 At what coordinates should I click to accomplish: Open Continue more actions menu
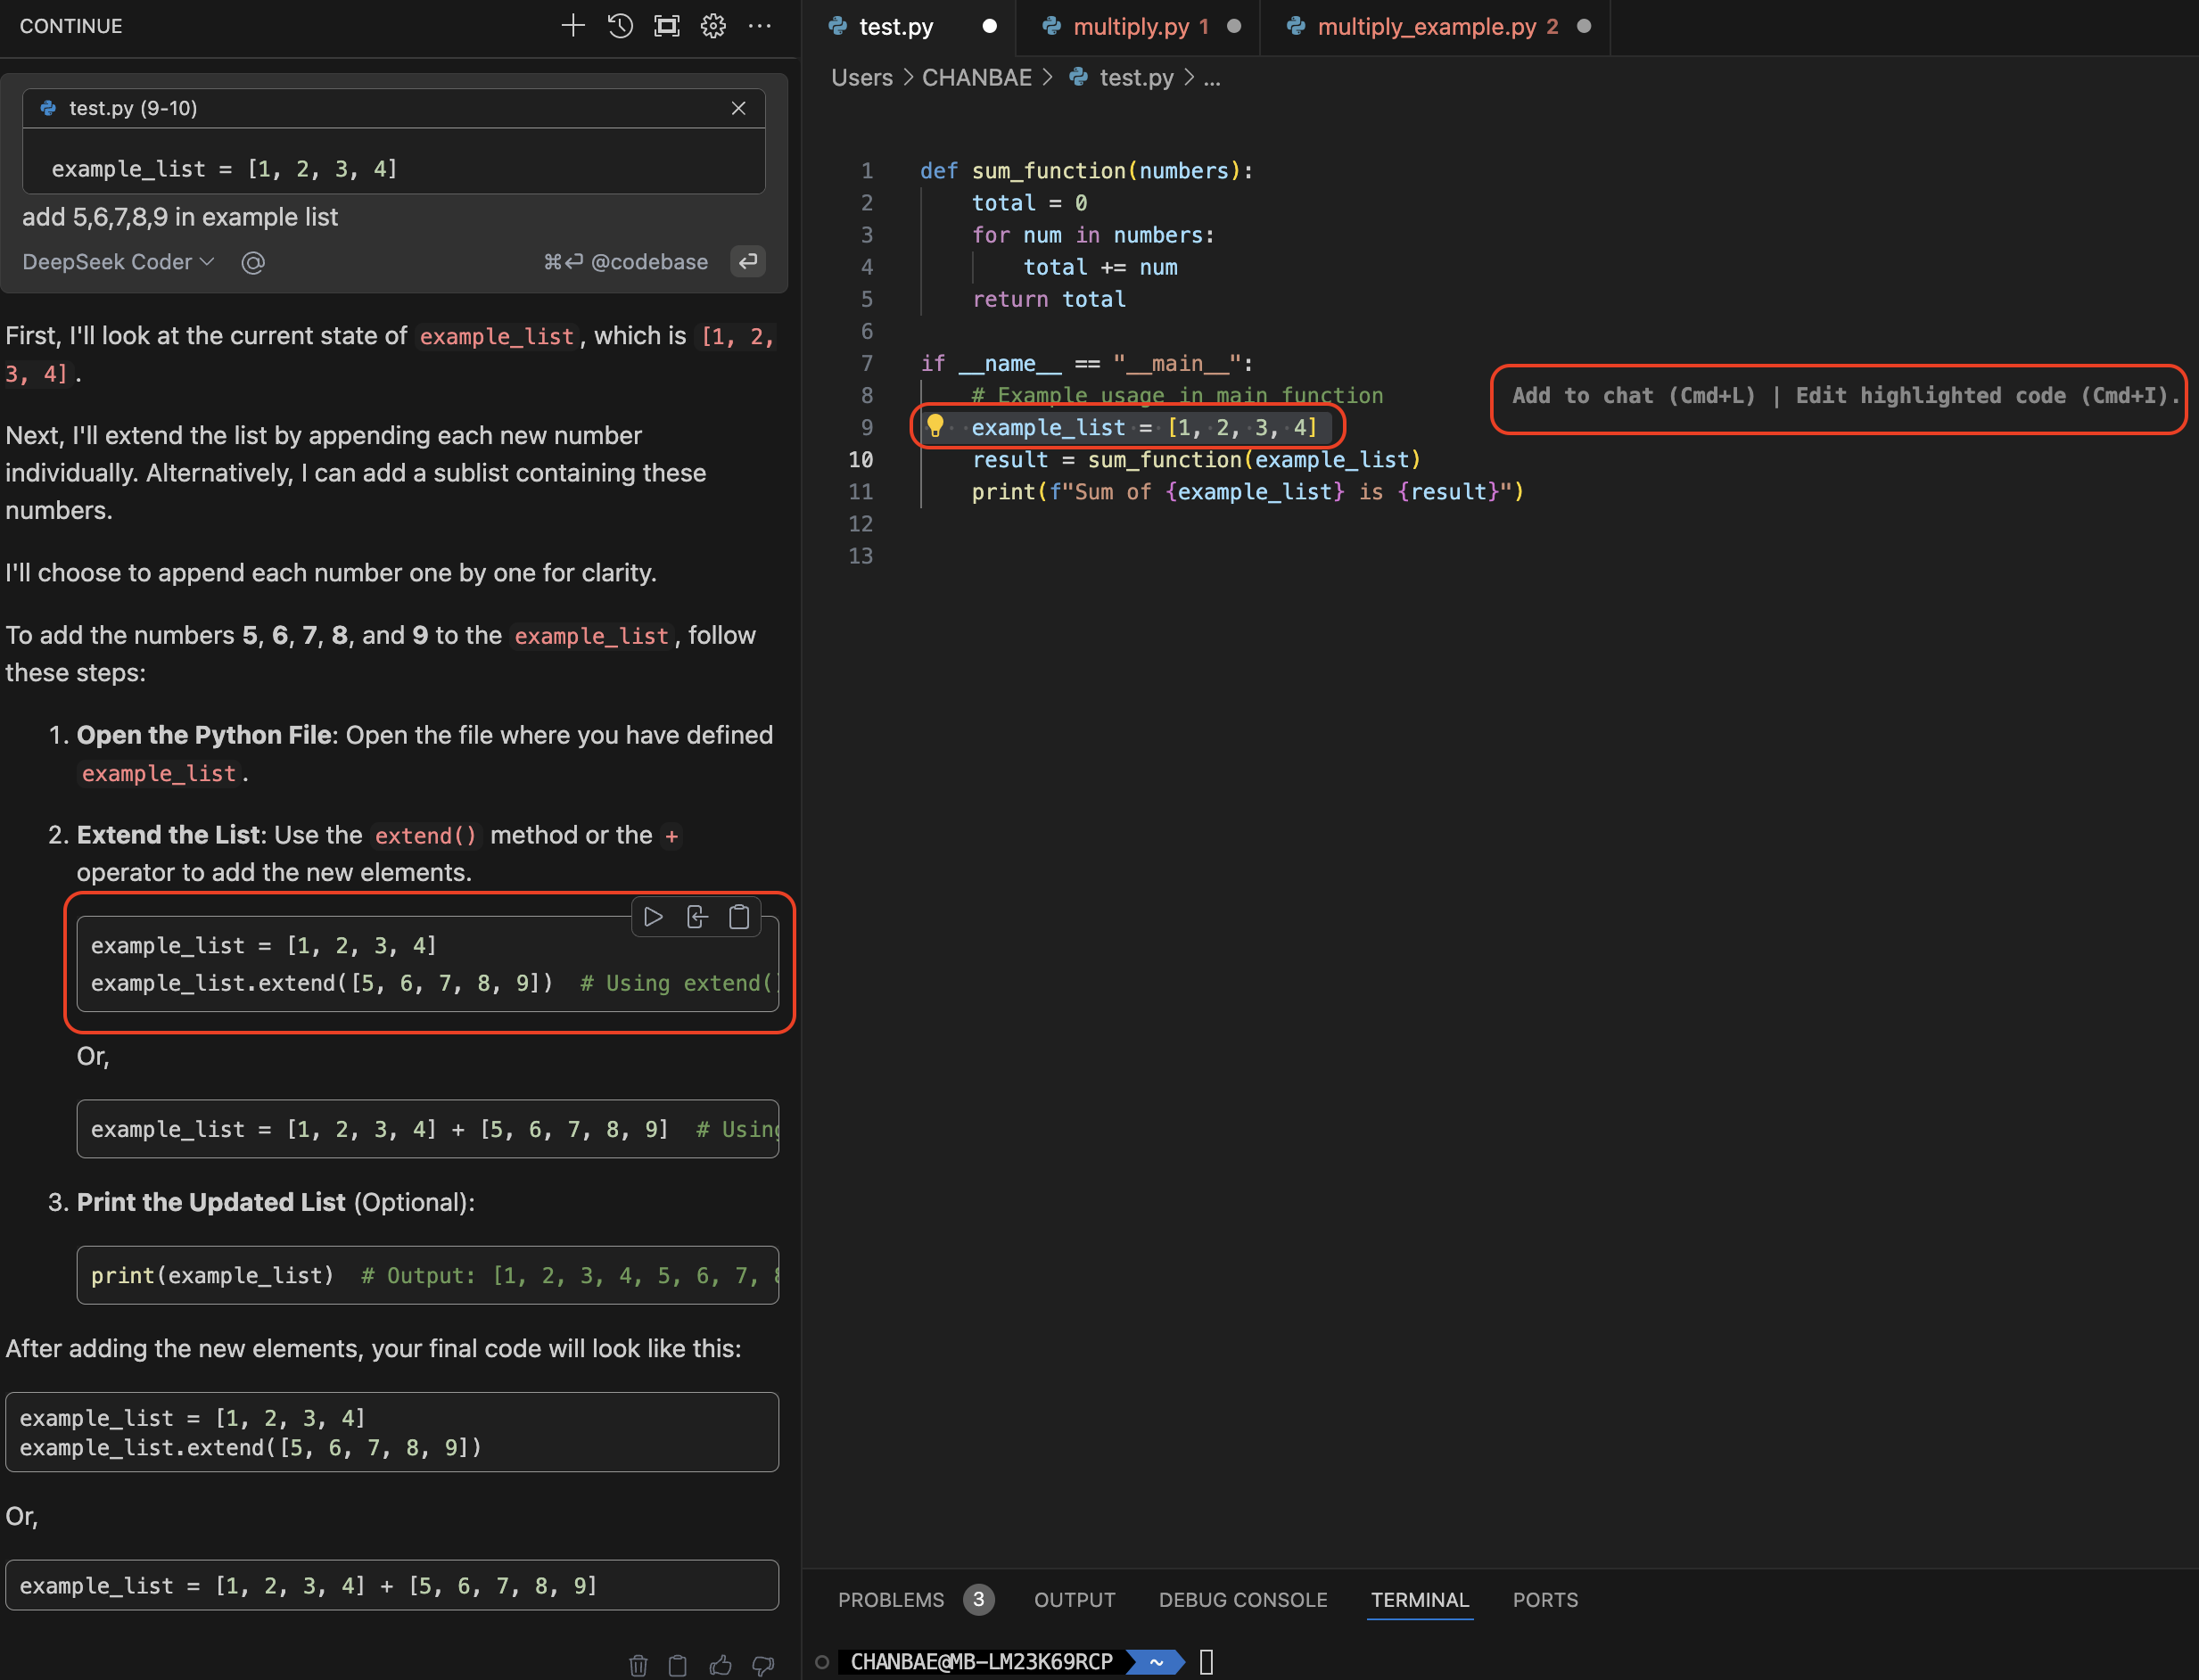[x=760, y=26]
